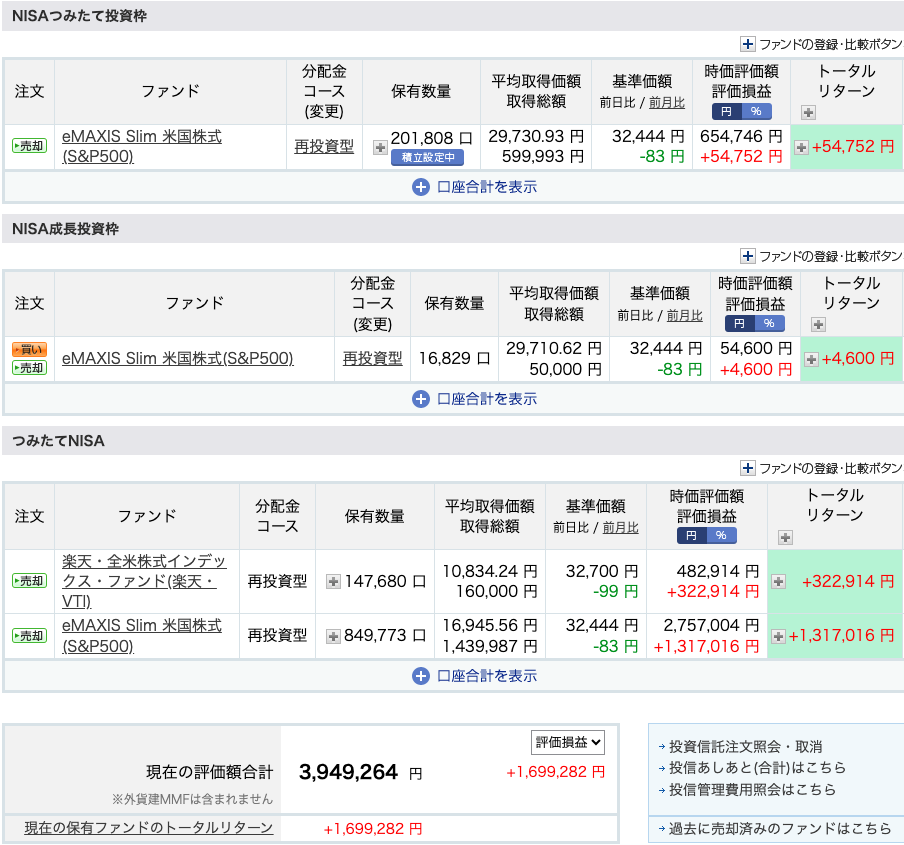This screenshot has width=904, height=845.
Task: Click average price 10,834.24 円
Action: click(490, 571)
